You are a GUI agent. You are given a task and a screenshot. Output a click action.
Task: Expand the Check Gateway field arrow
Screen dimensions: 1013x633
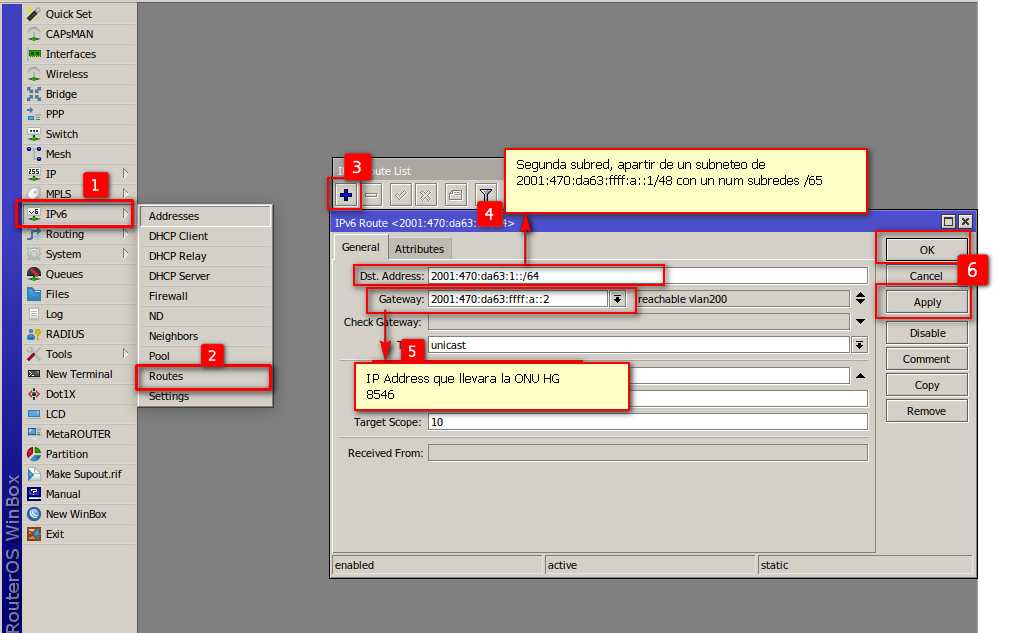point(859,322)
